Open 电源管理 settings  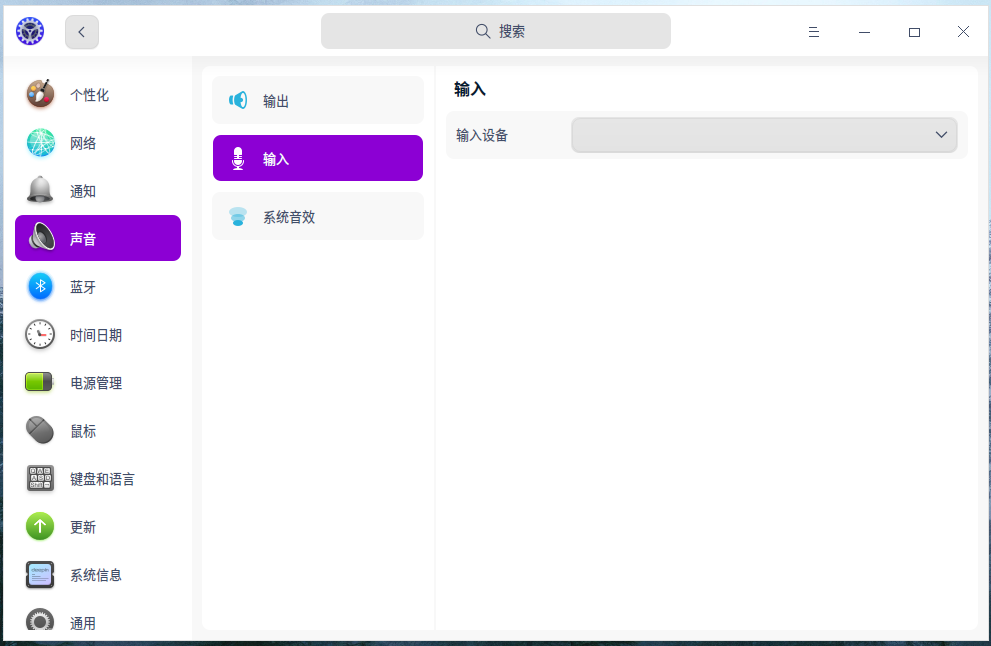pos(98,382)
